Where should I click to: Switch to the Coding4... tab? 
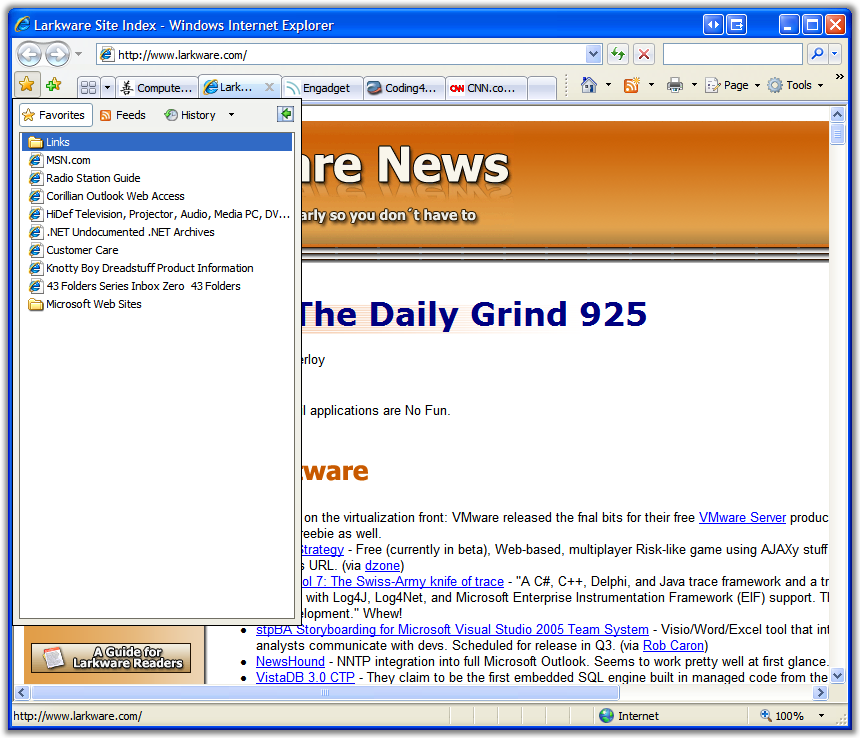[x=404, y=88]
